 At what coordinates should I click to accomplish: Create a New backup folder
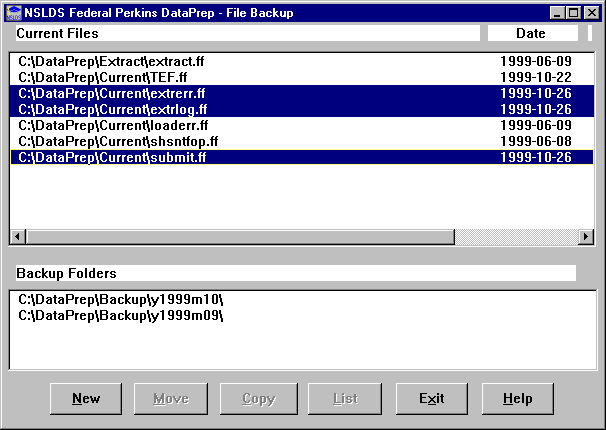(x=86, y=399)
